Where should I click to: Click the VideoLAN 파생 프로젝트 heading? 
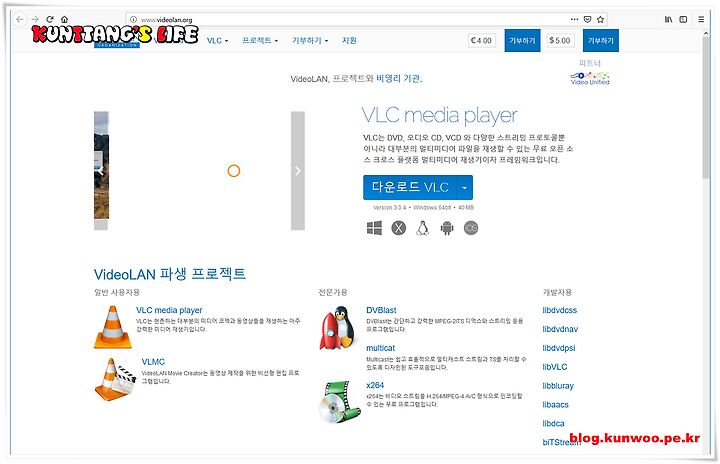coord(170,274)
